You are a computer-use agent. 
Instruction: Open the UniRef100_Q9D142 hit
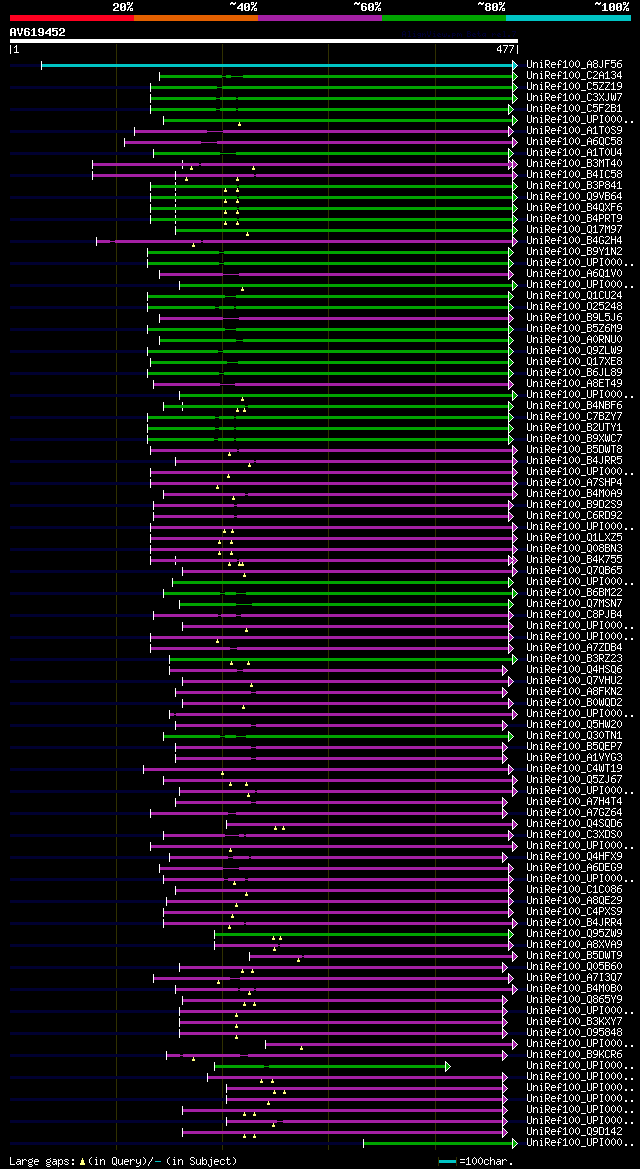(x=574, y=1132)
